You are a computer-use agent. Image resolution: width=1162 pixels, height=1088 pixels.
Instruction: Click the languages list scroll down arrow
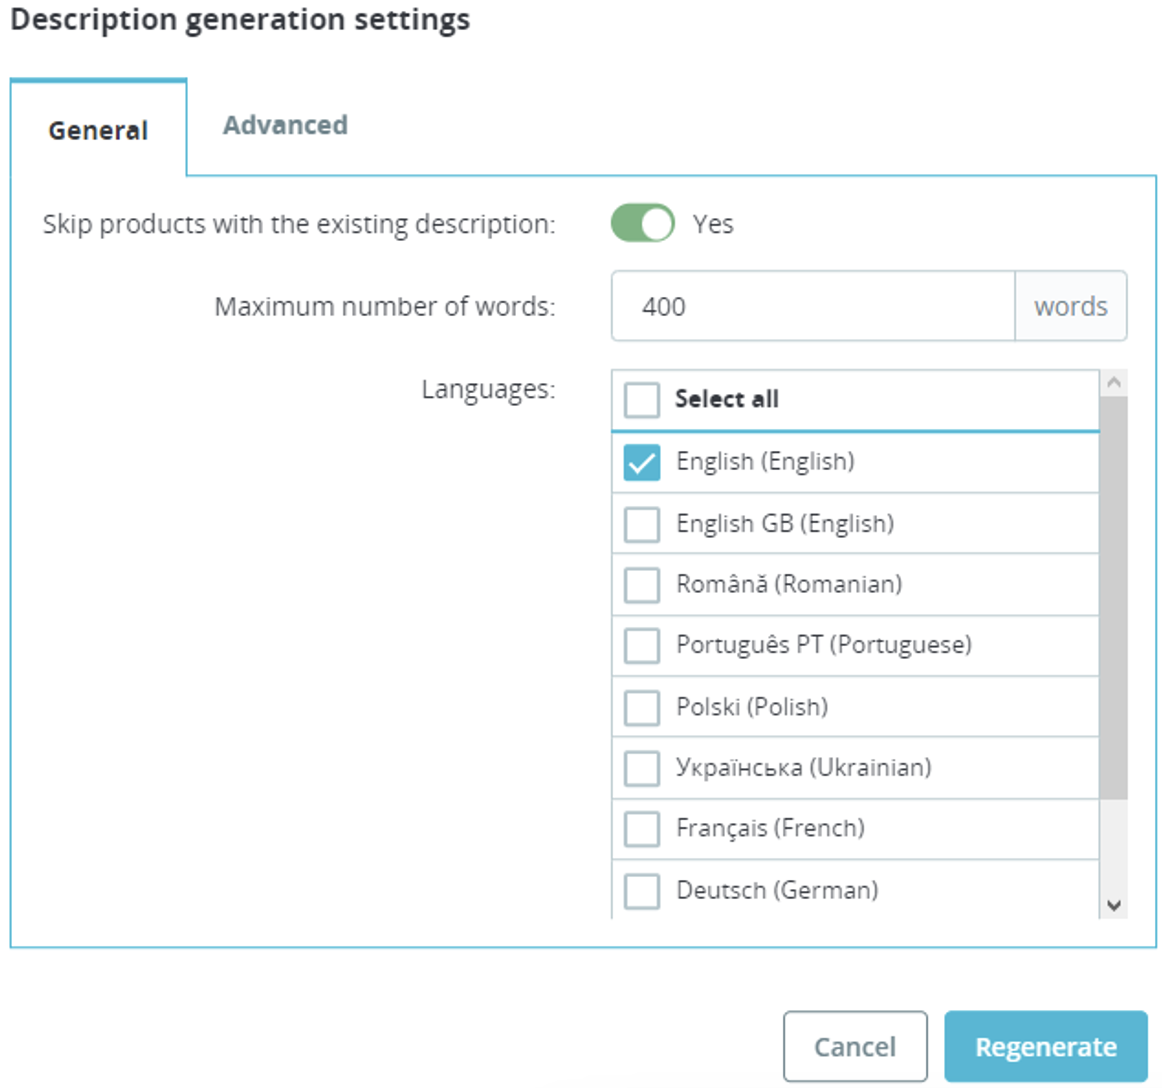pos(1113,905)
